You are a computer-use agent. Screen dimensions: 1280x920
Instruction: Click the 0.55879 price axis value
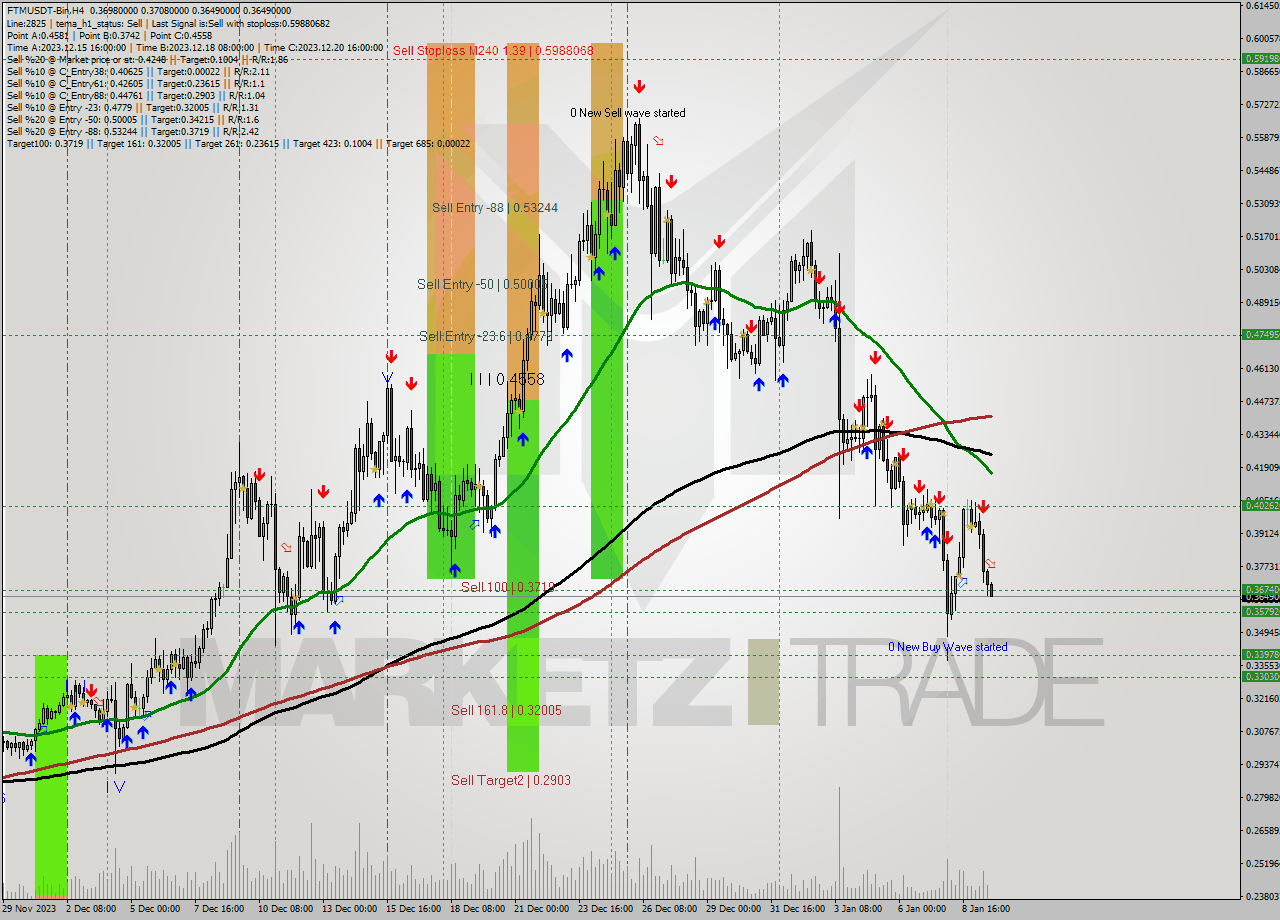coord(1262,137)
